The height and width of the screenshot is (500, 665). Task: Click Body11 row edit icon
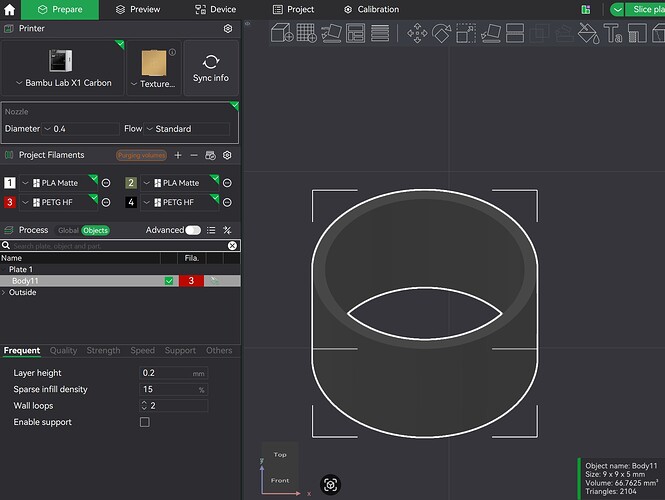215,280
